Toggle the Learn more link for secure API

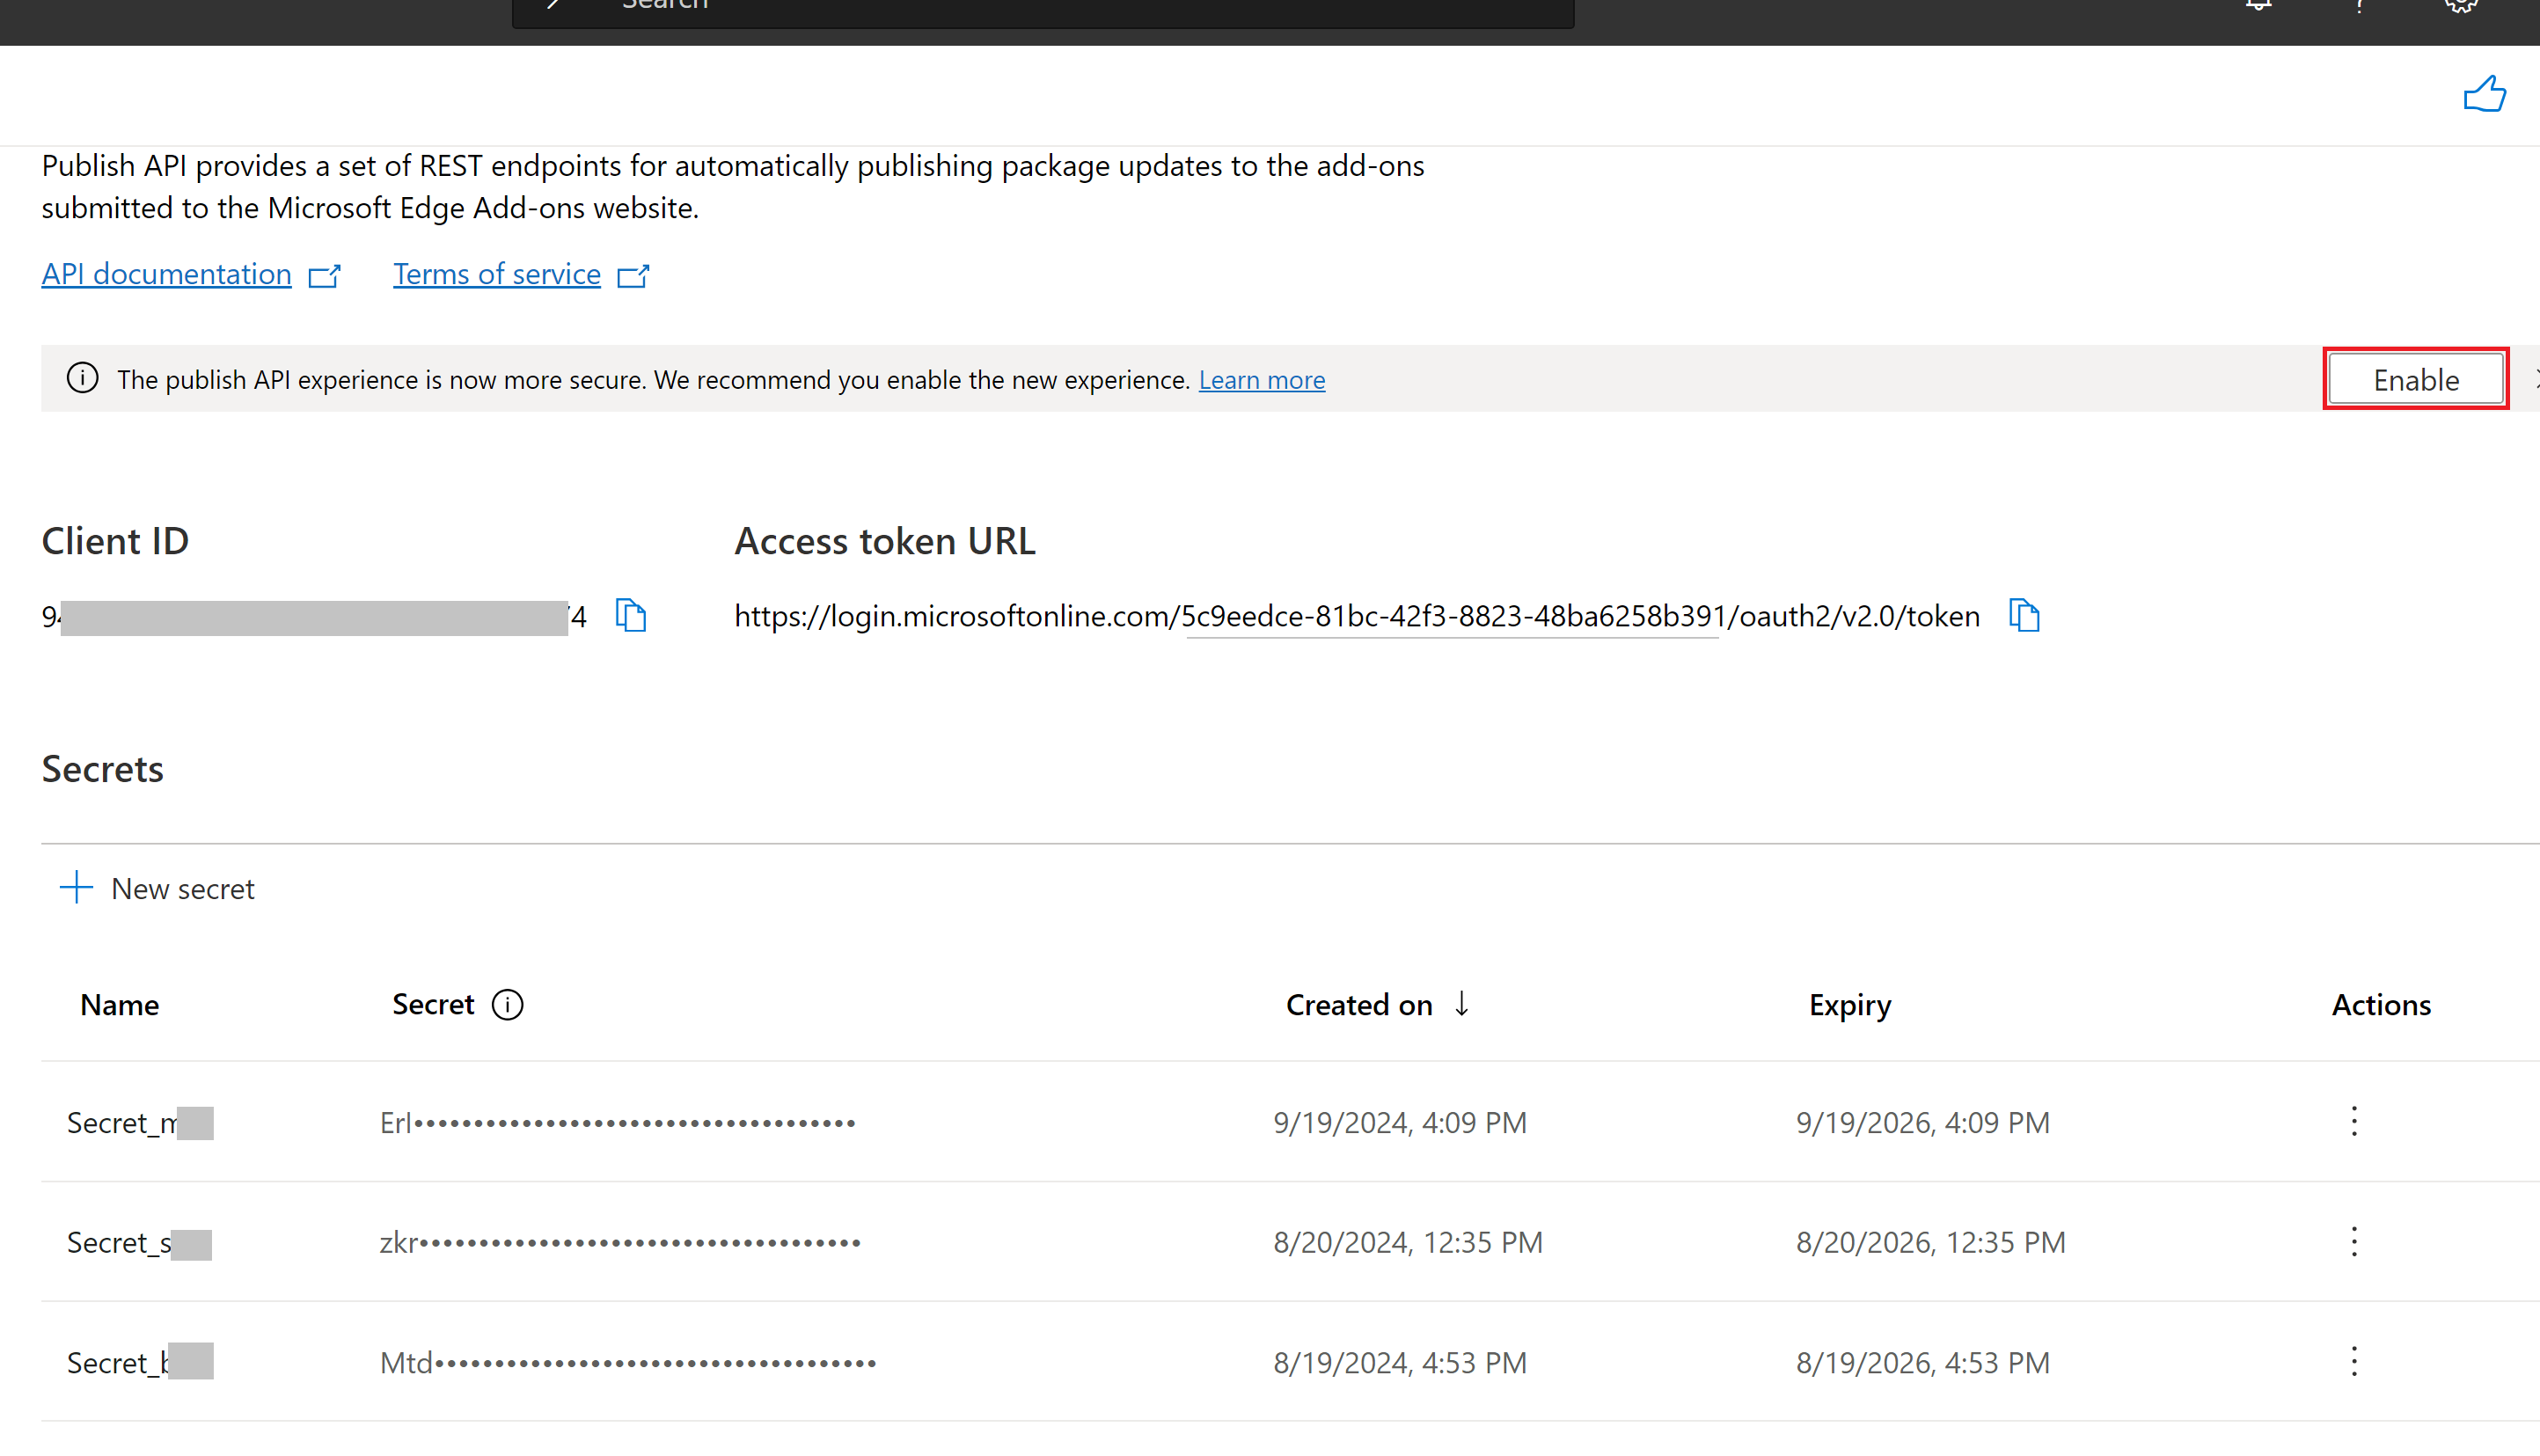1262,378
